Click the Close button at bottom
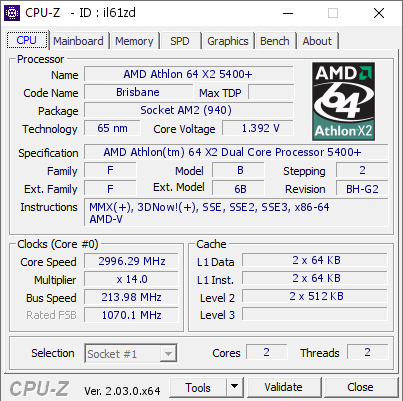This screenshot has width=403, height=401. click(x=360, y=387)
